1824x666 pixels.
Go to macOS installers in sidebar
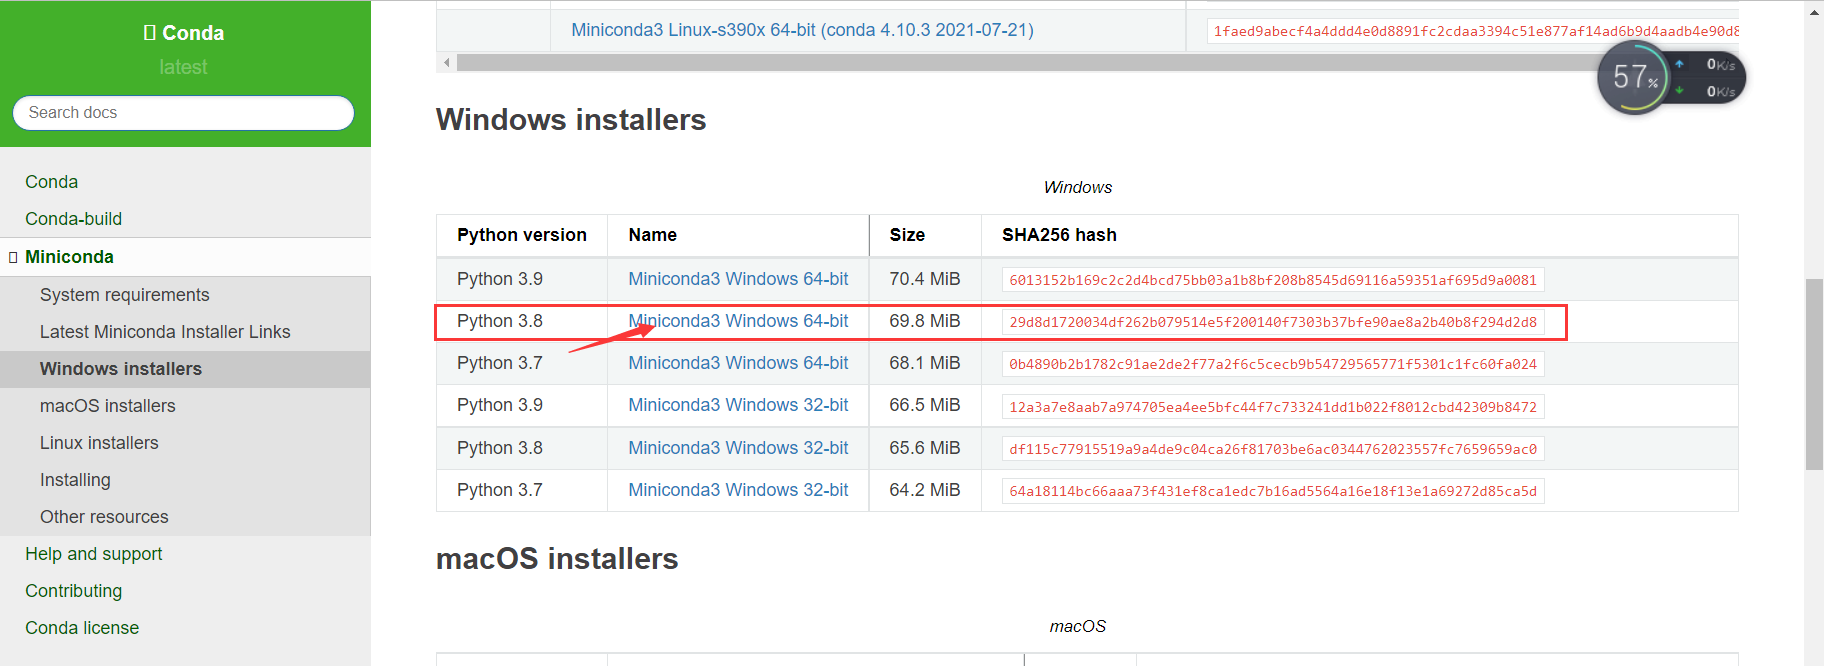[108, 406]
